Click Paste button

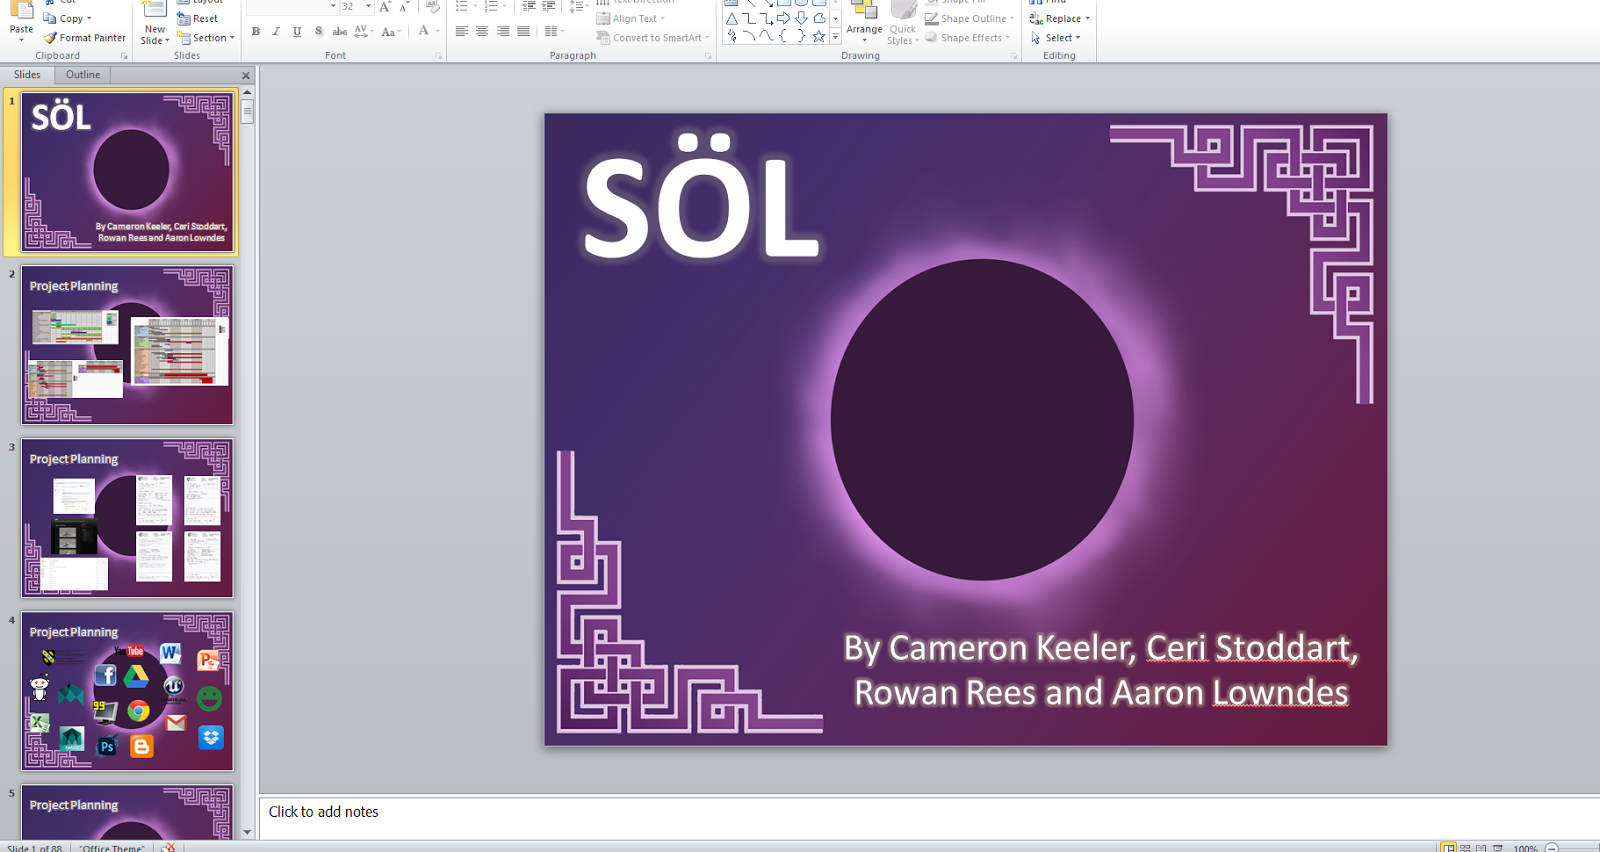point(21,20)
